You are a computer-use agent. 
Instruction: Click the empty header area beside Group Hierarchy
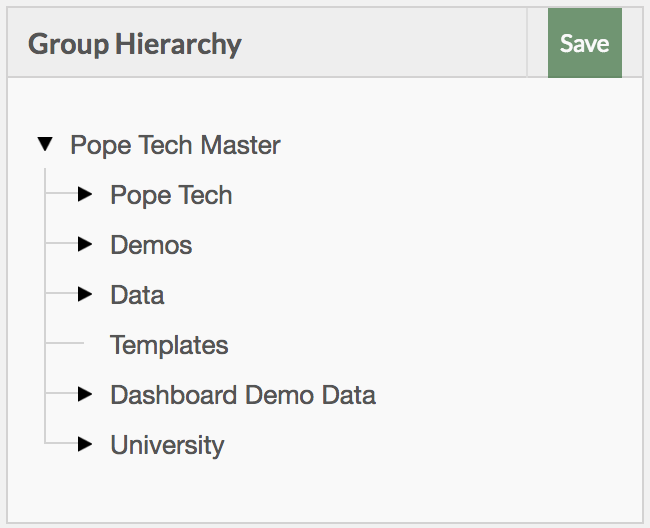(x=381, y=43)
